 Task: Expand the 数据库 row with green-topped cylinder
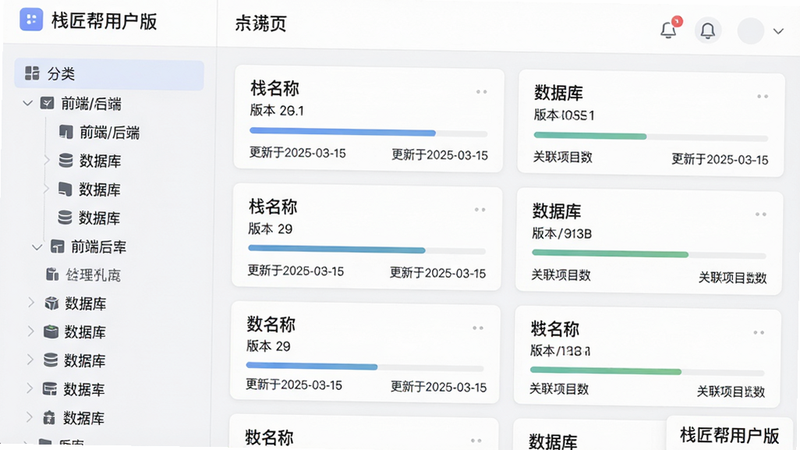click(31, 331)
